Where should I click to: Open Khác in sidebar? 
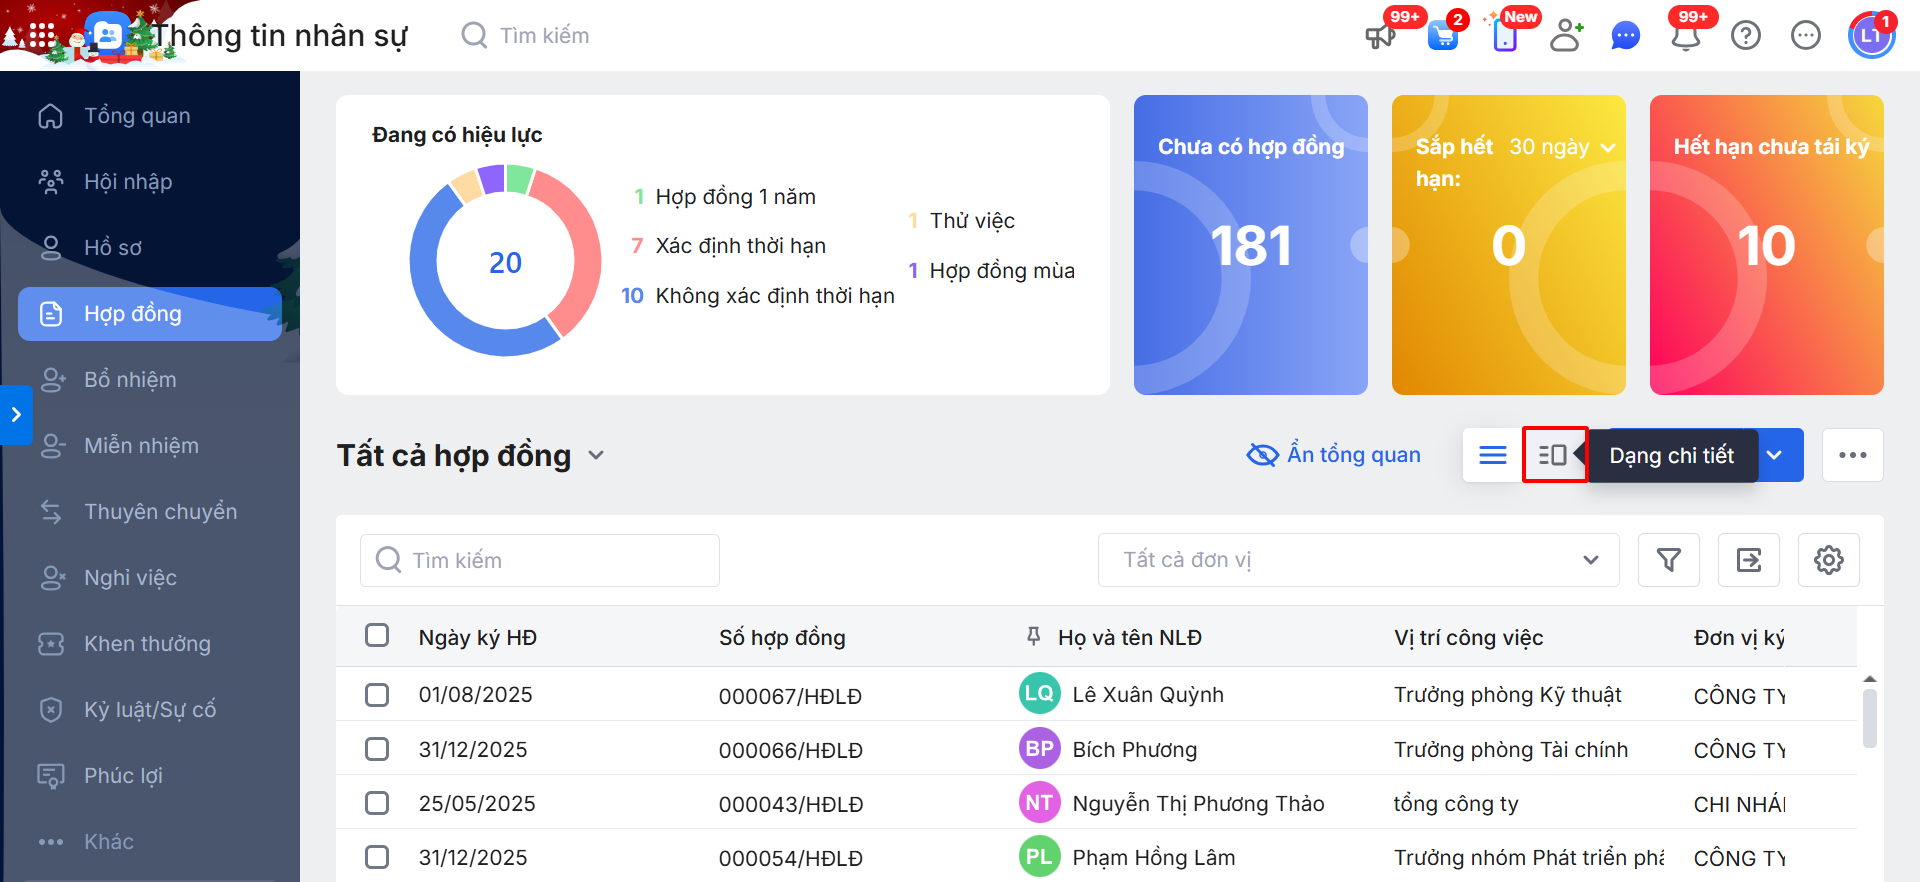(x=150, y=842)
